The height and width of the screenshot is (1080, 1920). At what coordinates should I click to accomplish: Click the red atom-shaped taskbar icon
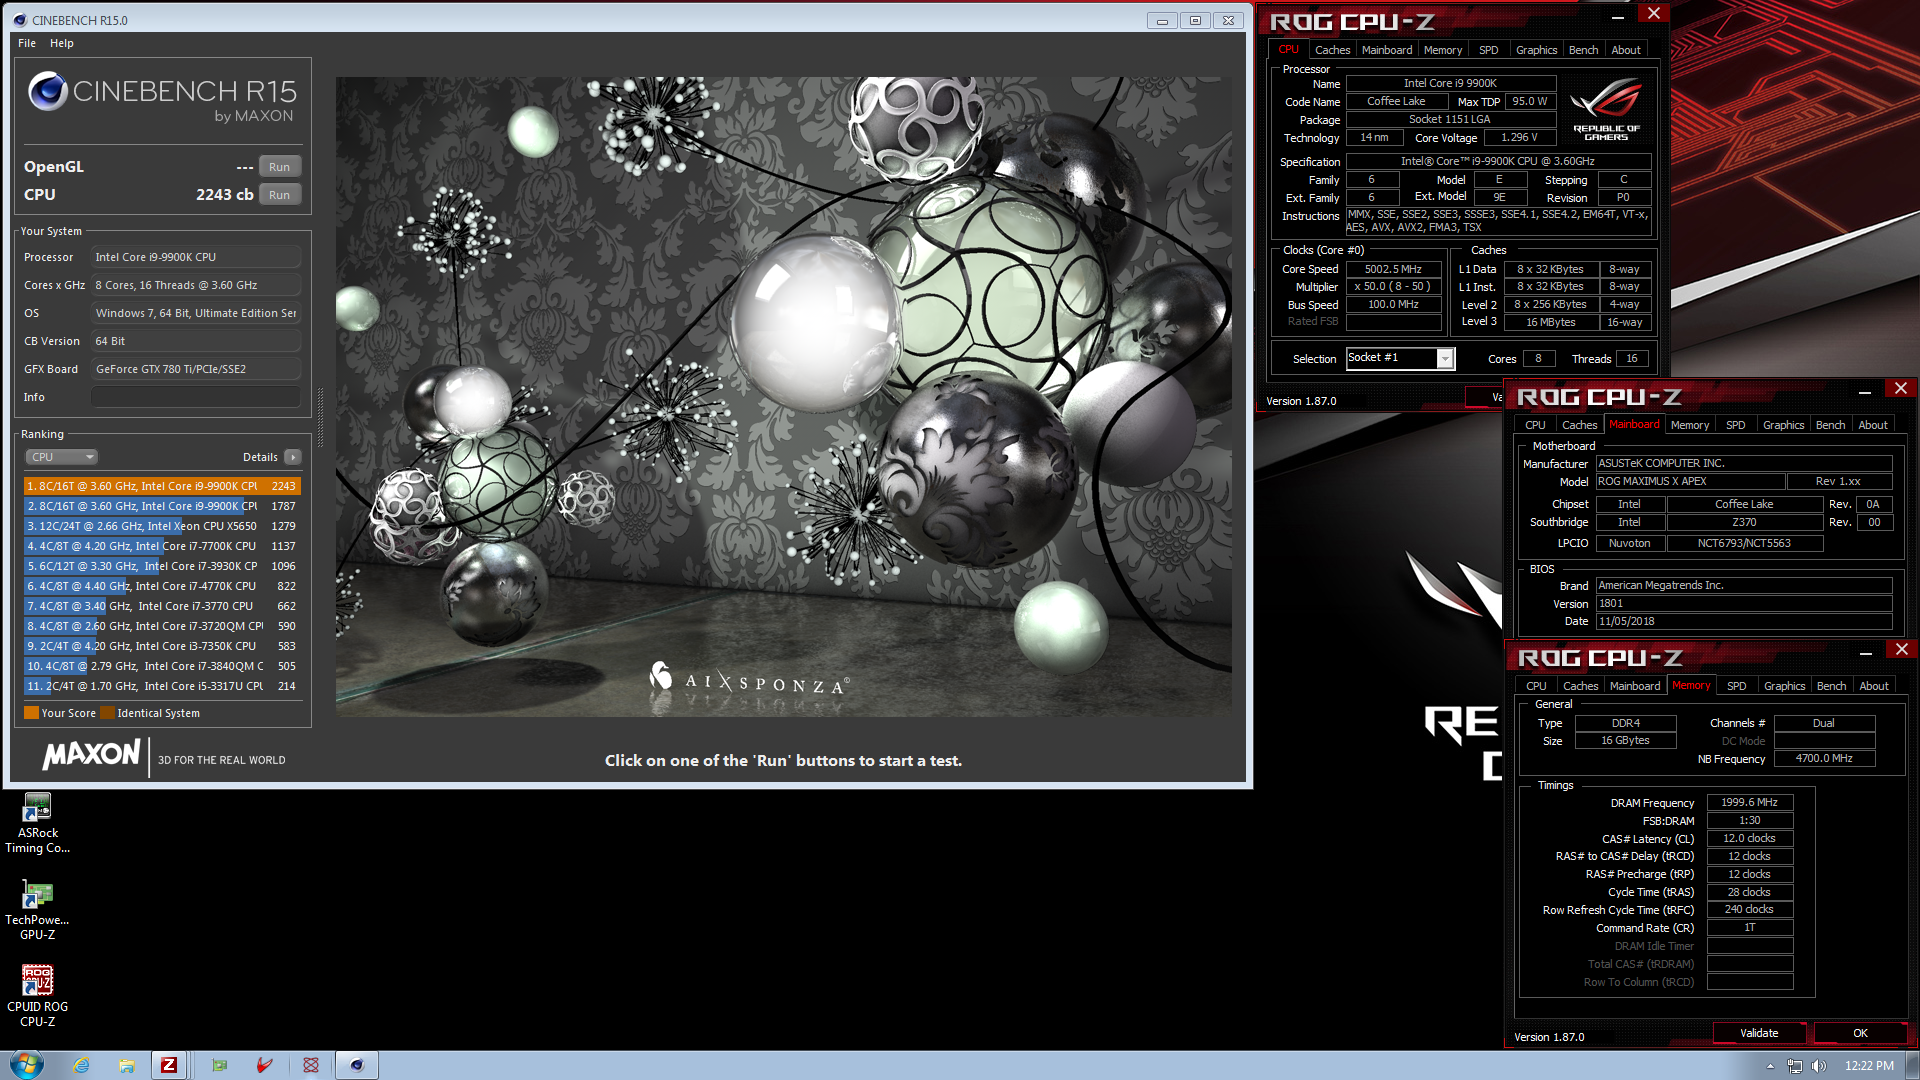pos(311,1065)
